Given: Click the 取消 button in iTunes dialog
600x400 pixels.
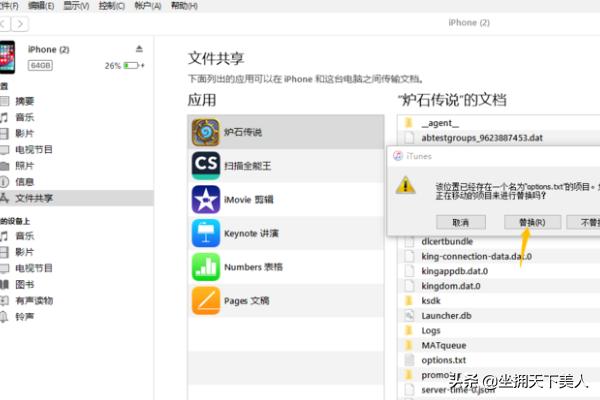Looking at the screenshot, I should click(x=461, y=222).
